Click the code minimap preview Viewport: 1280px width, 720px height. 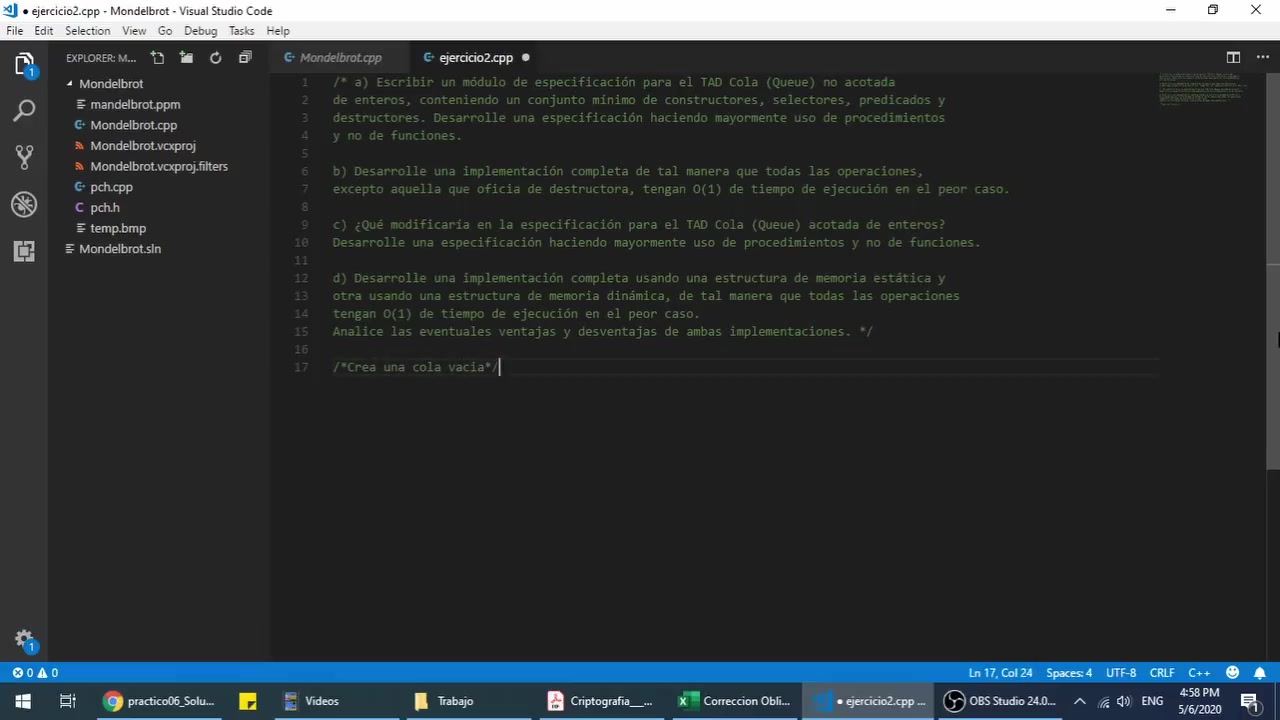pyautogui.click(x=1202, y=89)
